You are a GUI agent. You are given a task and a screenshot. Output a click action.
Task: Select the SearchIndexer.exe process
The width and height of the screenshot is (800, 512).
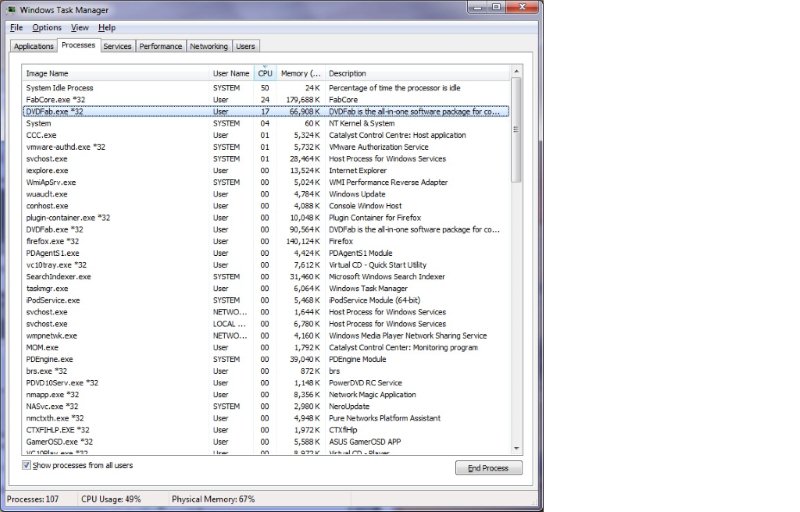266,276
